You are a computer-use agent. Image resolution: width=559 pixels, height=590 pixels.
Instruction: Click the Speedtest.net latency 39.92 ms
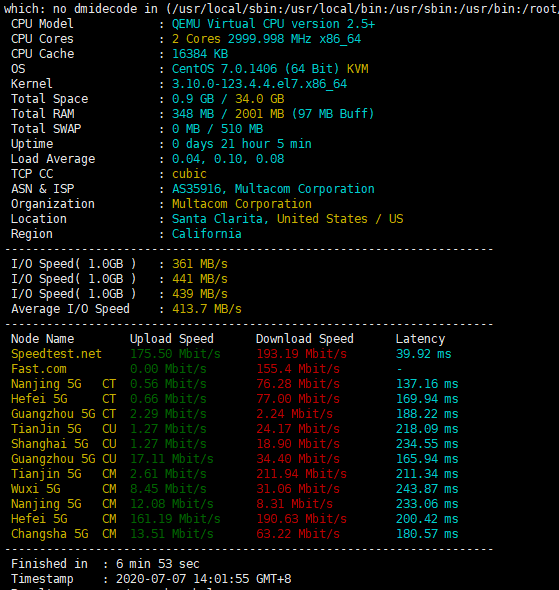coord(424,354)
